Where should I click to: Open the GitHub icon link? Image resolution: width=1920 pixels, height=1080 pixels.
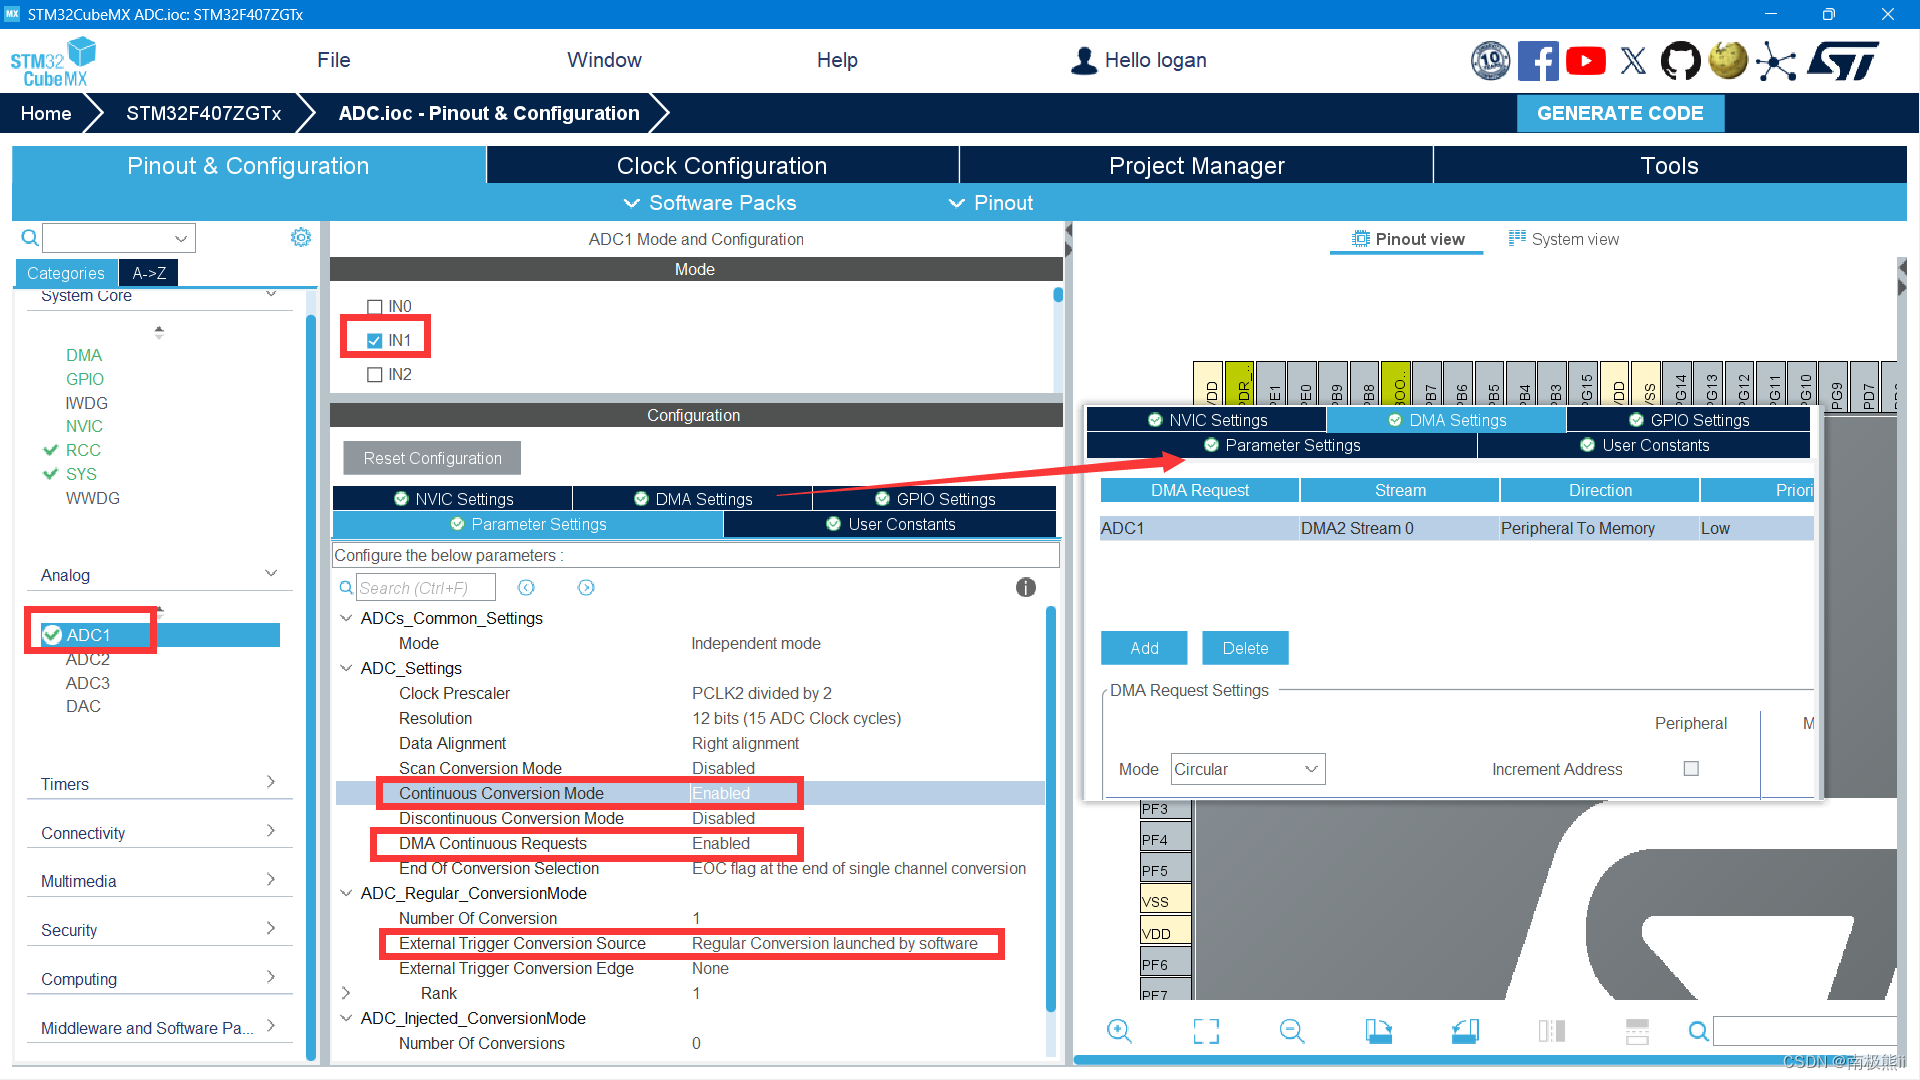(x=1680, y=61)
